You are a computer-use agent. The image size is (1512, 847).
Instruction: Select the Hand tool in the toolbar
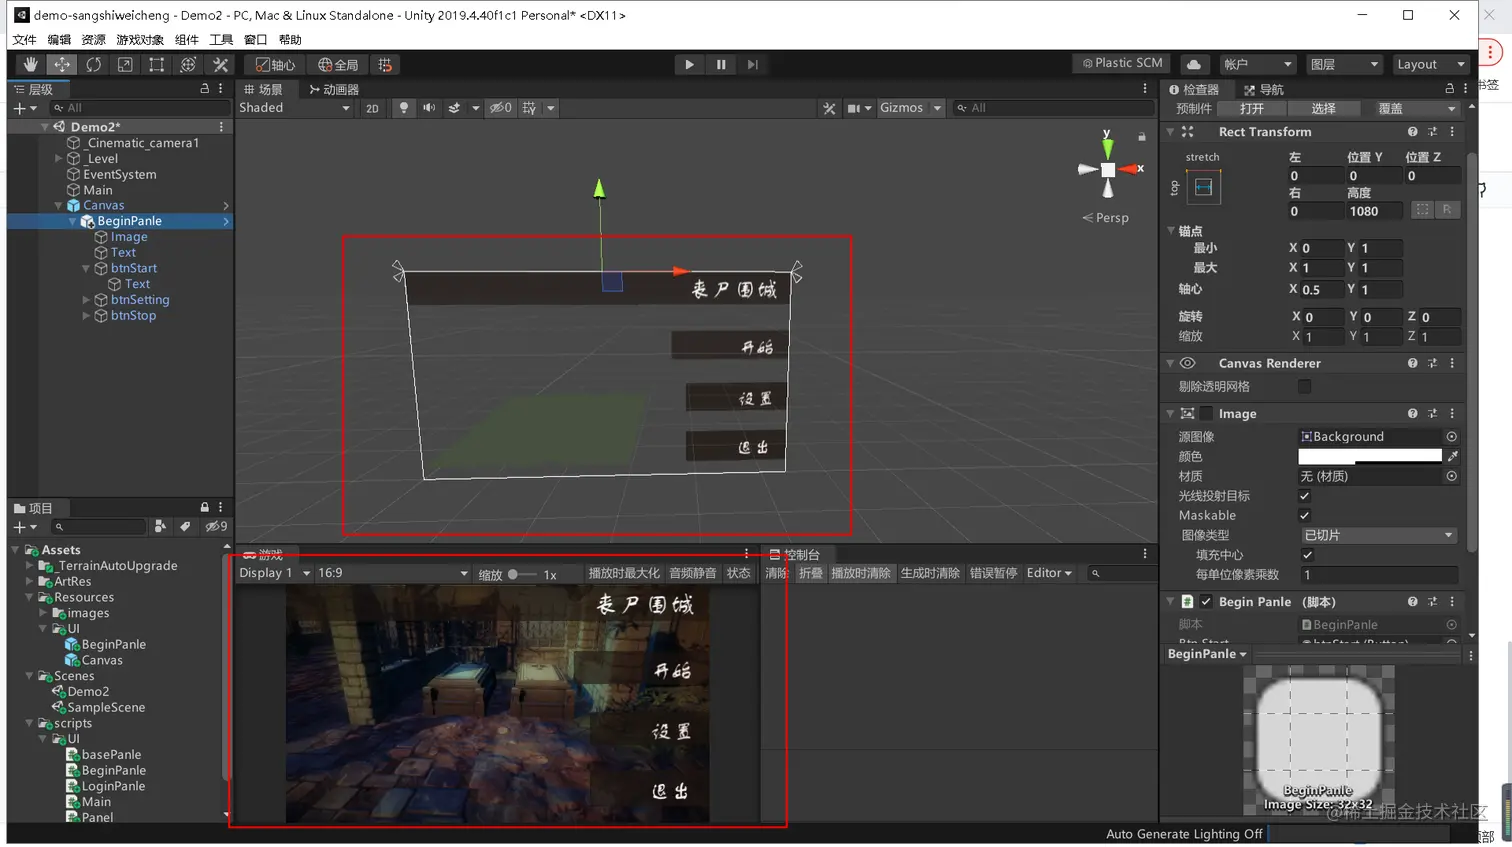pyautogui.click(x=30, y=65)
